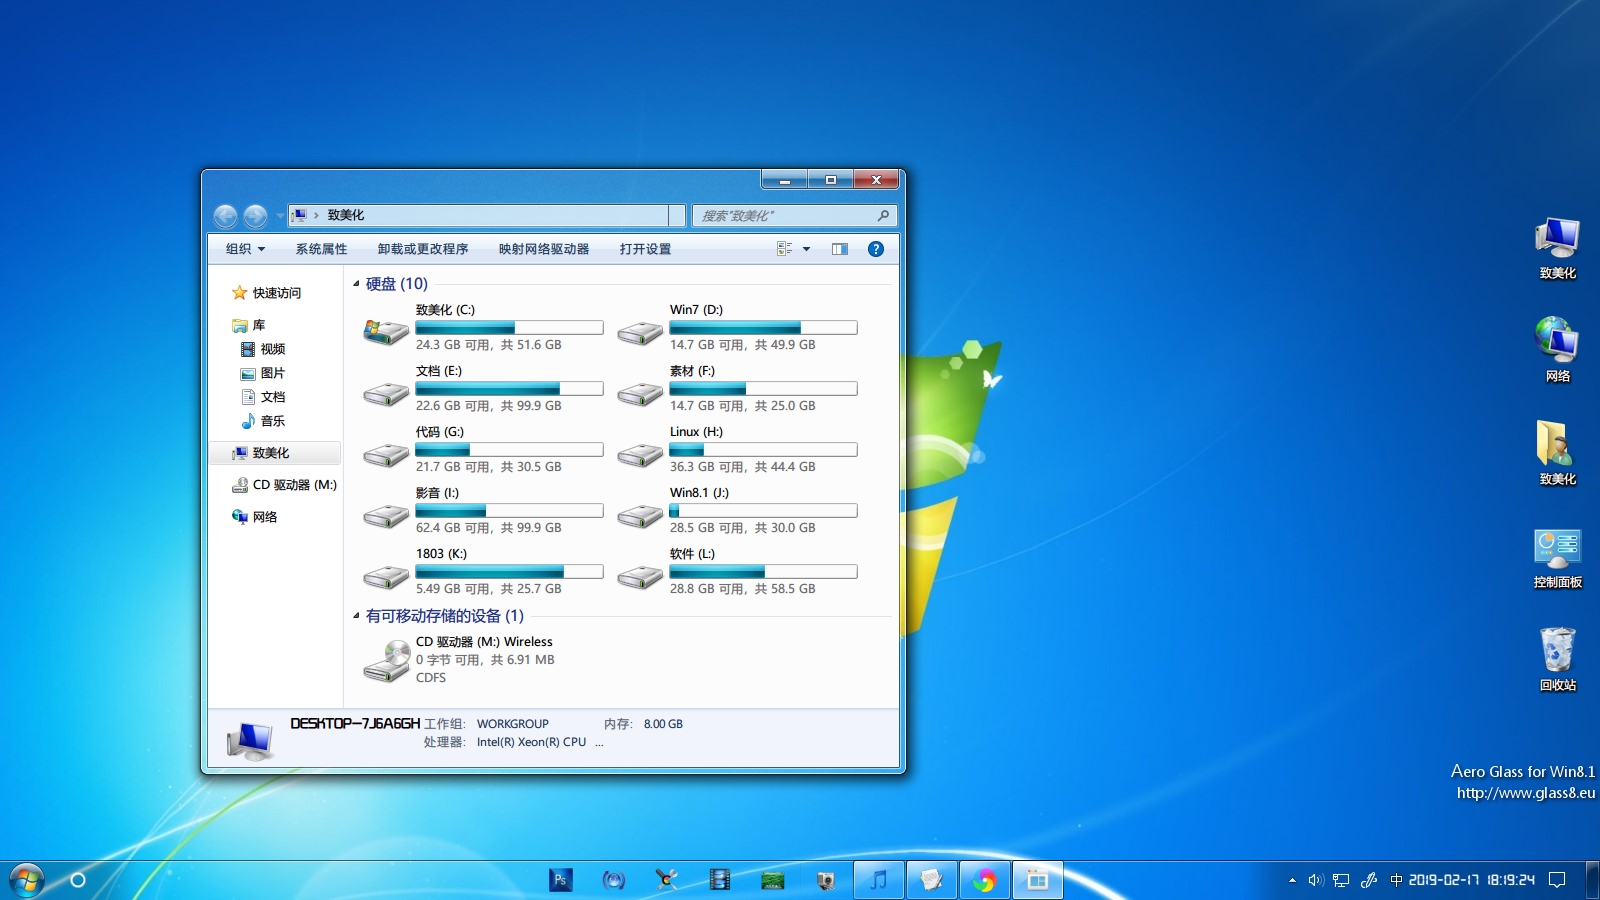Click 打开设置 in the command bar
The image size is (1600, 900).
(643, 248)
